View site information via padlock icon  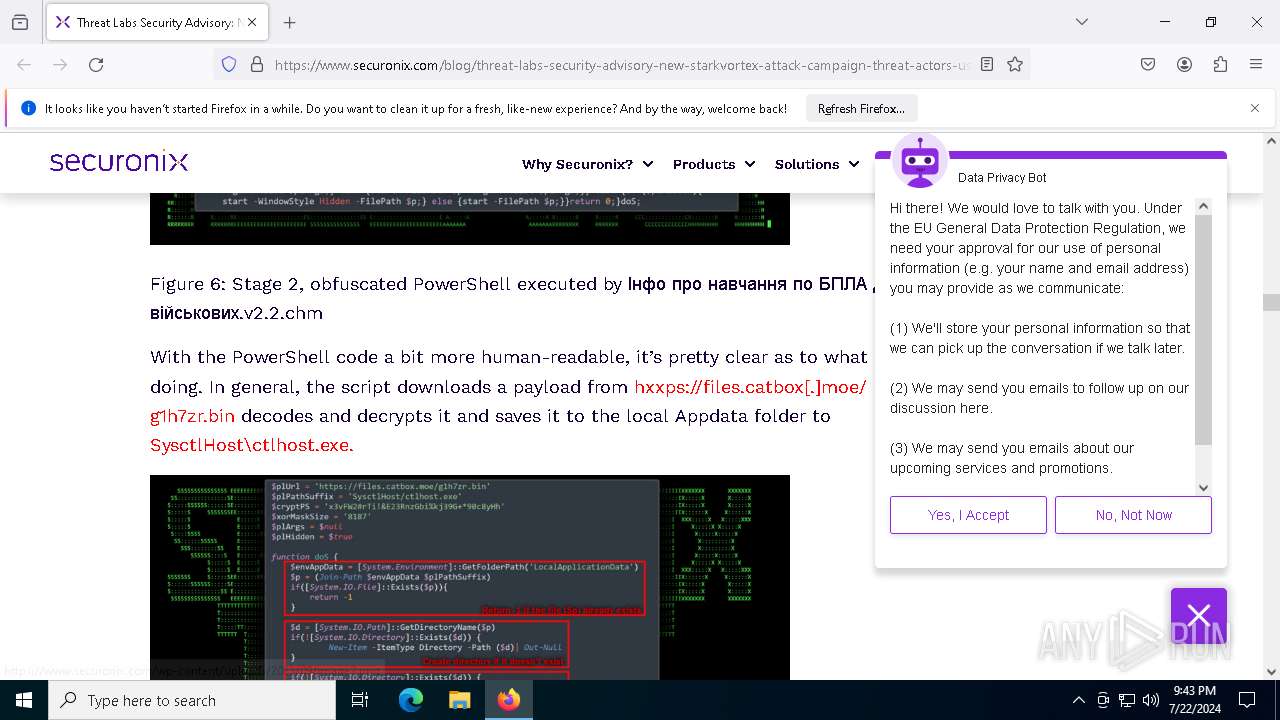tap(257, 64)
